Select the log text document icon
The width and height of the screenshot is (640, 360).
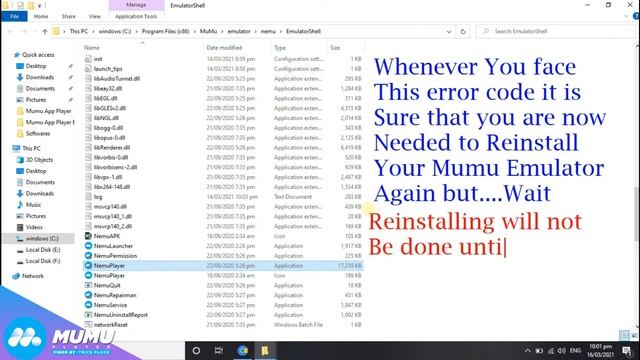88,197
